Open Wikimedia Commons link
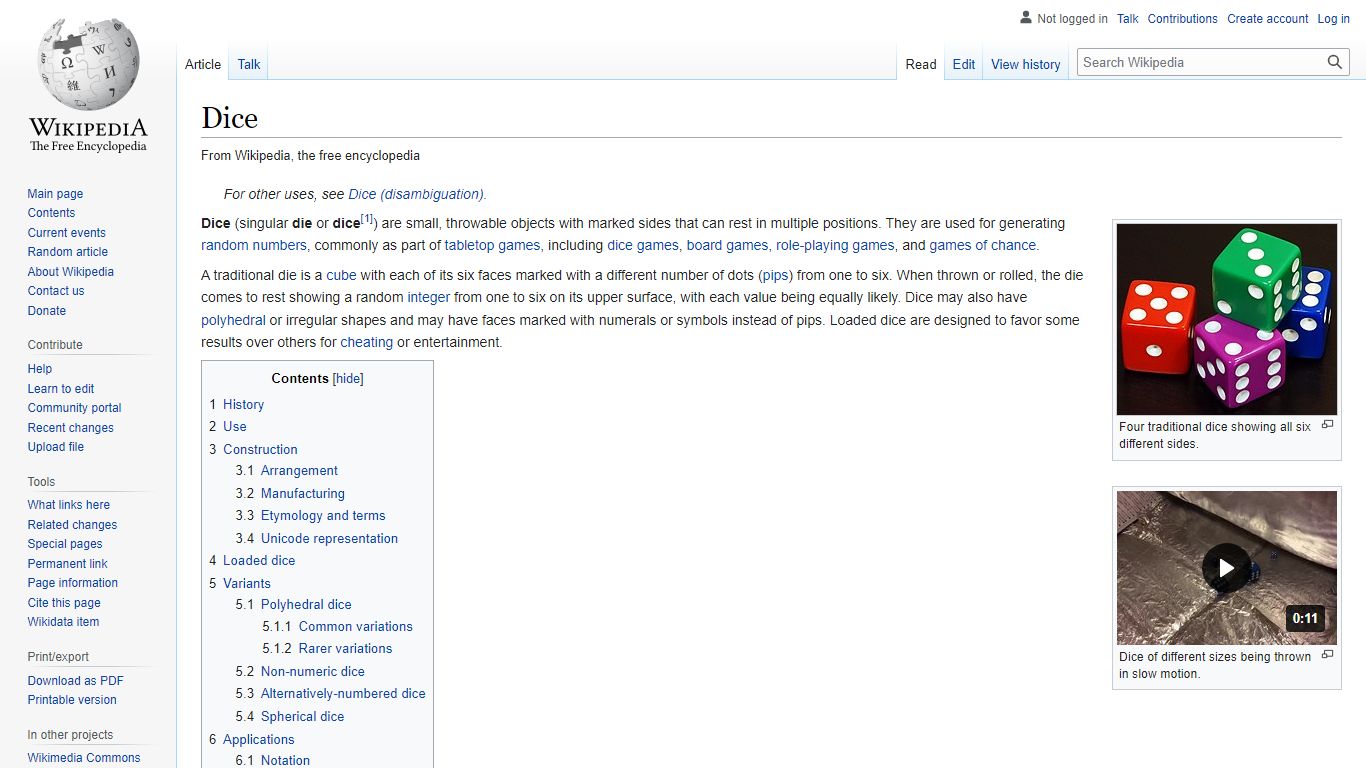 (84, 758)
